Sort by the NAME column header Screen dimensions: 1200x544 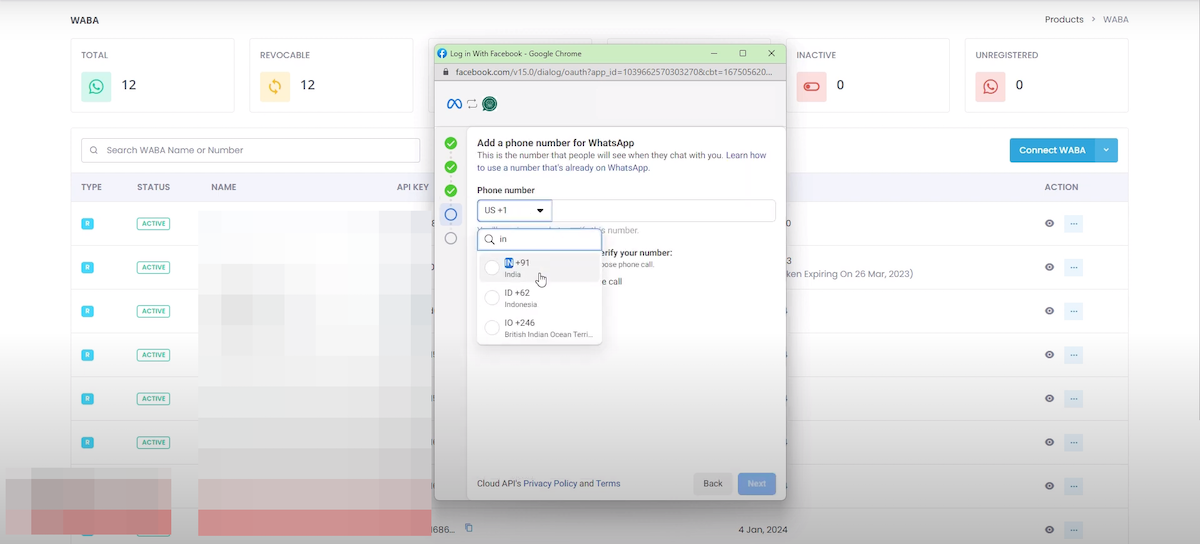[223, 187]
